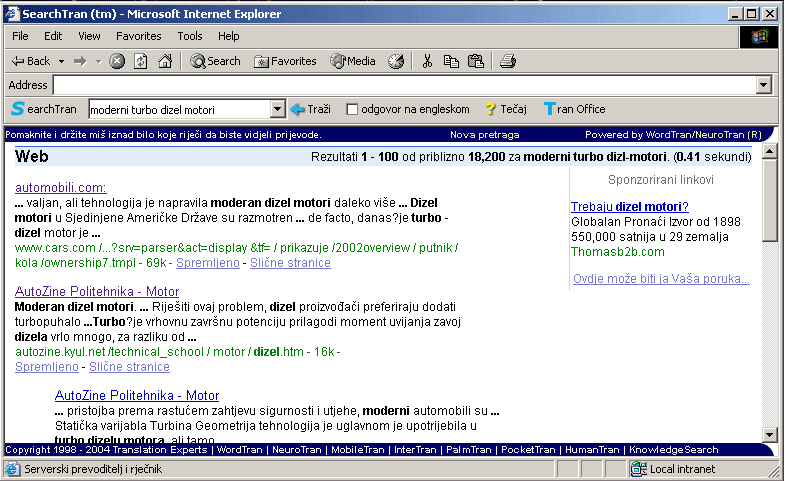The height and width of the screenshot is (481, 785).
Task: Open Slične stranice under cars.com result
Action: 290,263
